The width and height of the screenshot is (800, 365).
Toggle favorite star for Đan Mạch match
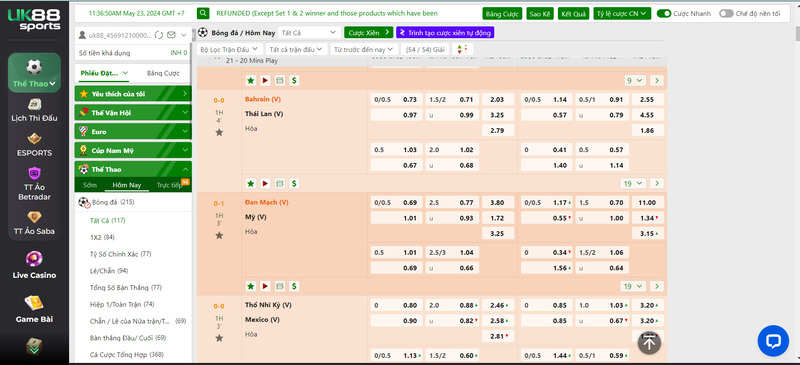click(x=219, y=235)
